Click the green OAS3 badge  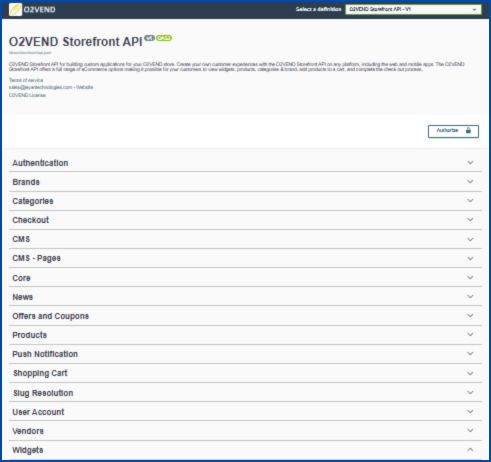[x=164, y=38]
